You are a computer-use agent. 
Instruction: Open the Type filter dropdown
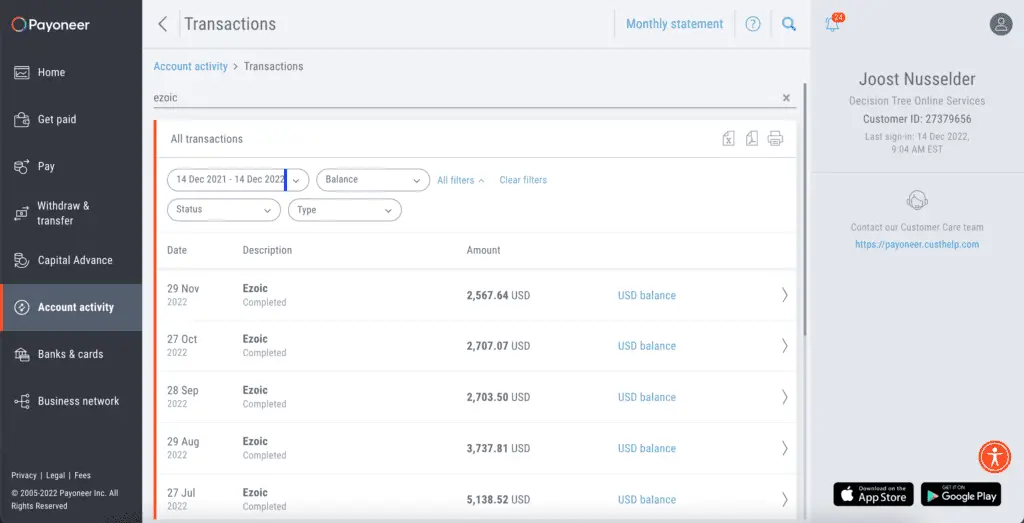pyautogui.click(x=345, y=210)
